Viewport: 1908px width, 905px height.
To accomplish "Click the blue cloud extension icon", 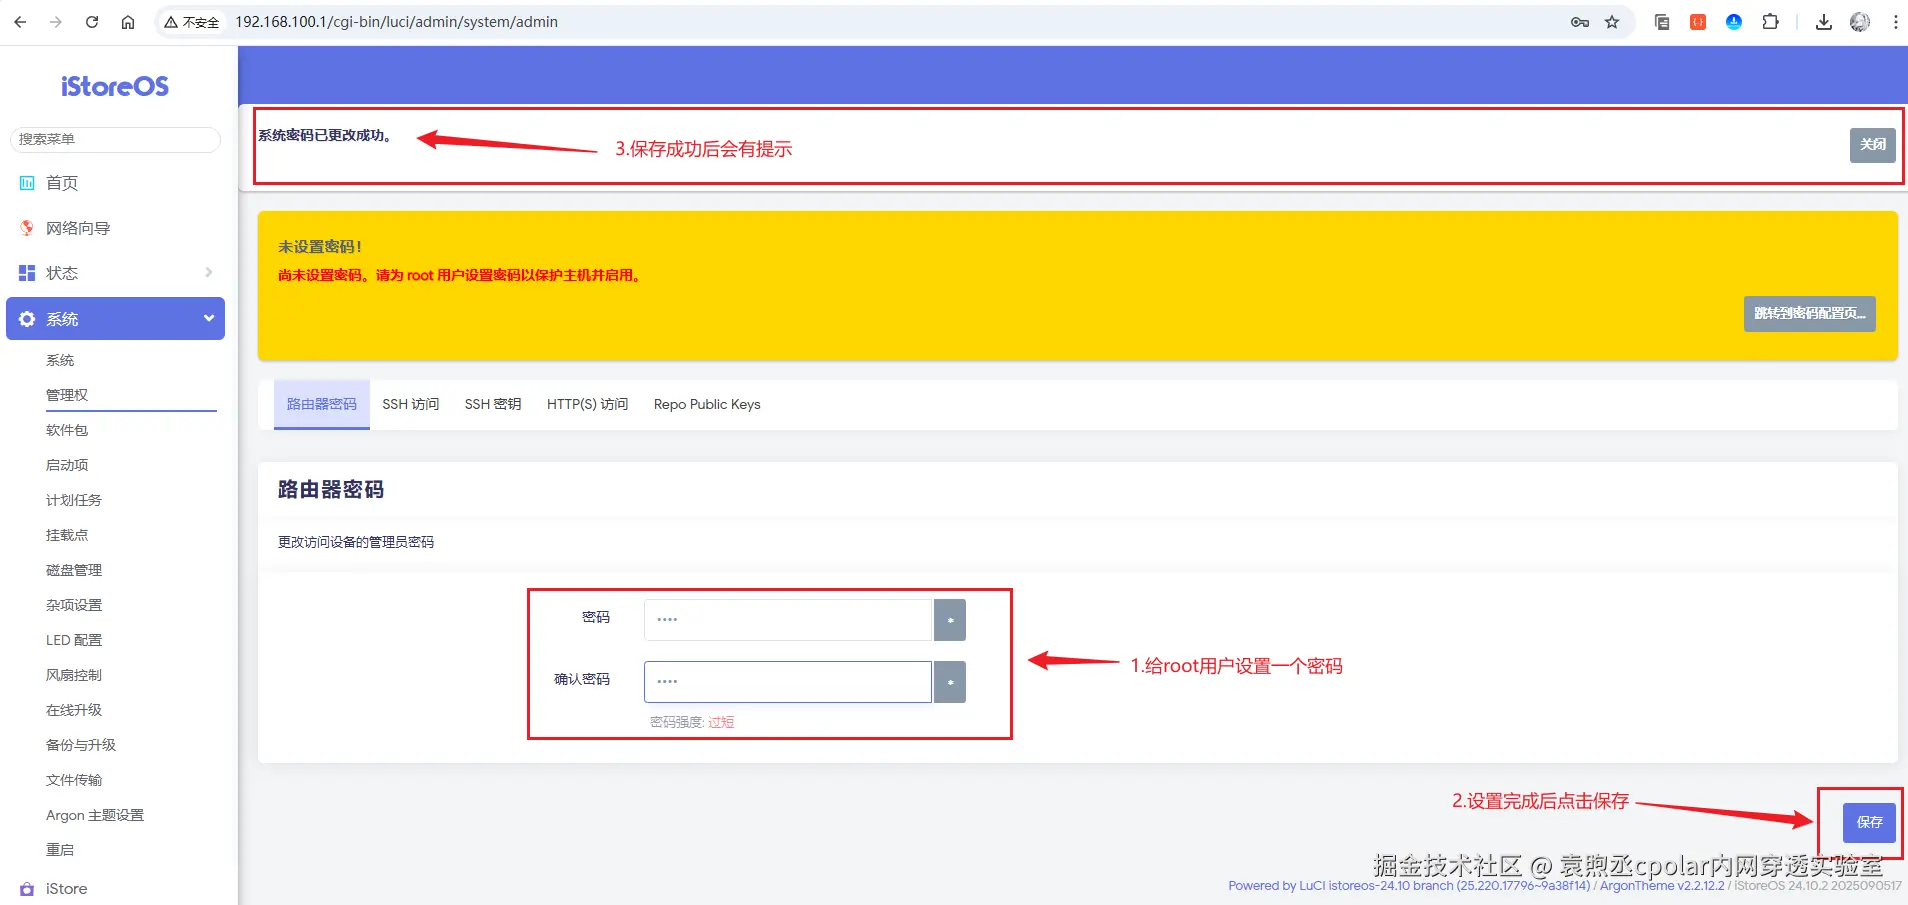I will [x=1734, y=22].
